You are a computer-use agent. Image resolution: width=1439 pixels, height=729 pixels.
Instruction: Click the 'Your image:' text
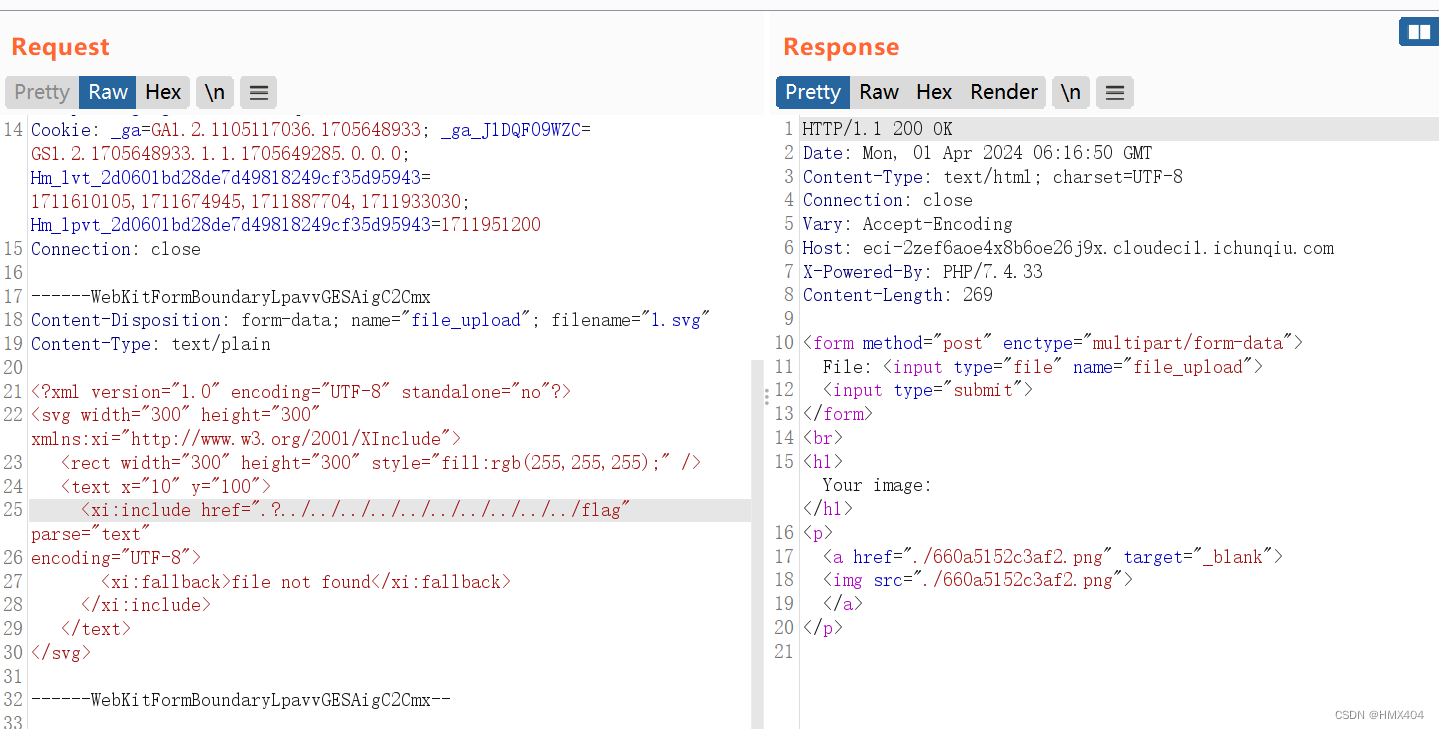click(x=877, y=486)
